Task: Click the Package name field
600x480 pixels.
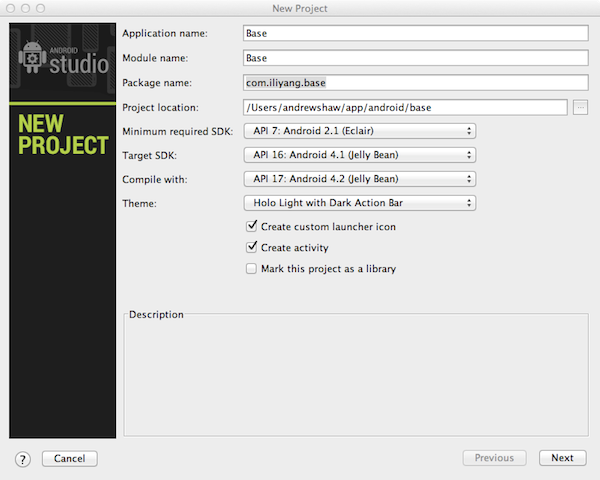Action: coord(416,83)
